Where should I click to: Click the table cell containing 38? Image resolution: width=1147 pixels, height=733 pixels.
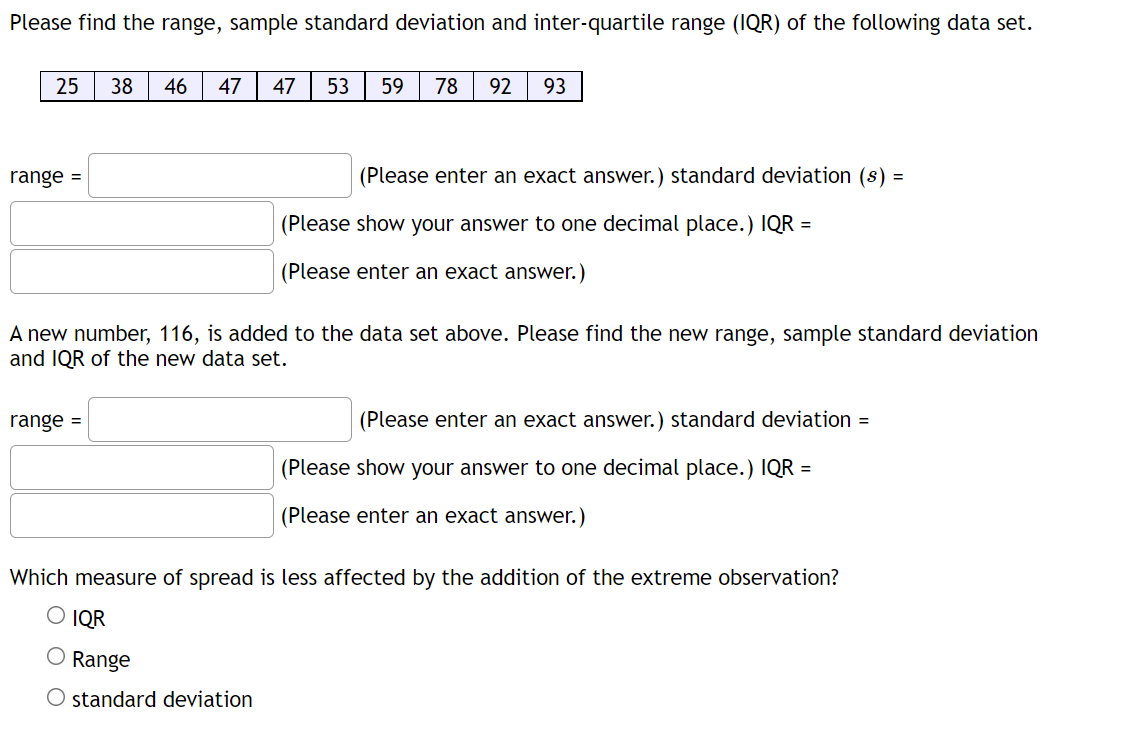coord(121,86)
